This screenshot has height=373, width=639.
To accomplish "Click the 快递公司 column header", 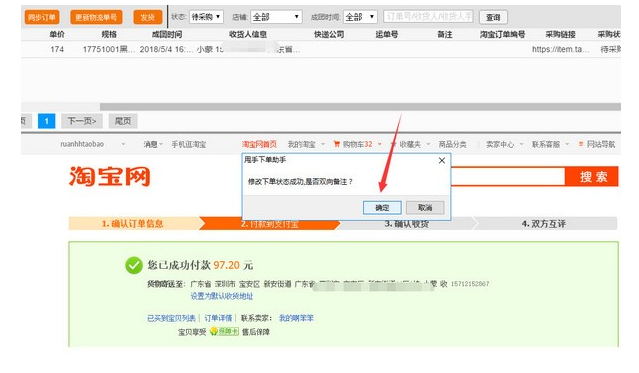I will [x=329, y=35].
